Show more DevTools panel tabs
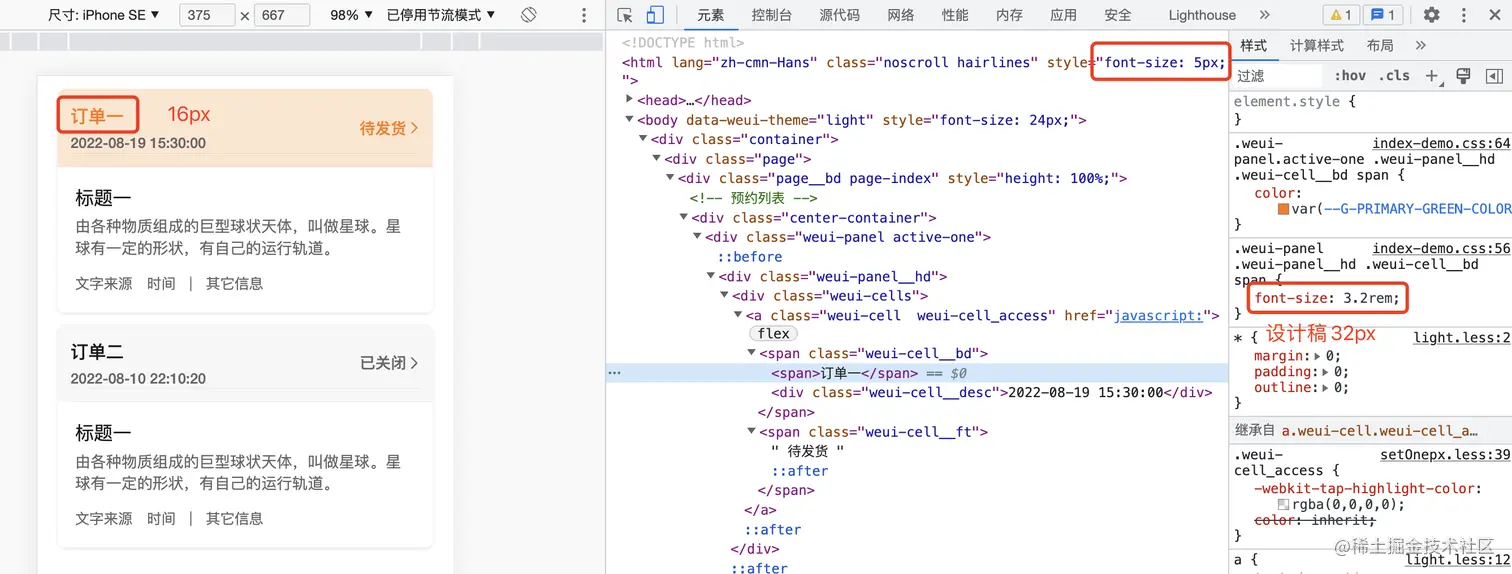1512x574 pixels. tap(1265, 15)
